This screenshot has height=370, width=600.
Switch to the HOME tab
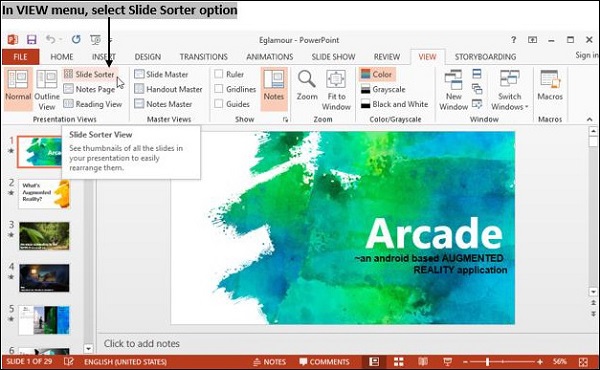(62, 57)
